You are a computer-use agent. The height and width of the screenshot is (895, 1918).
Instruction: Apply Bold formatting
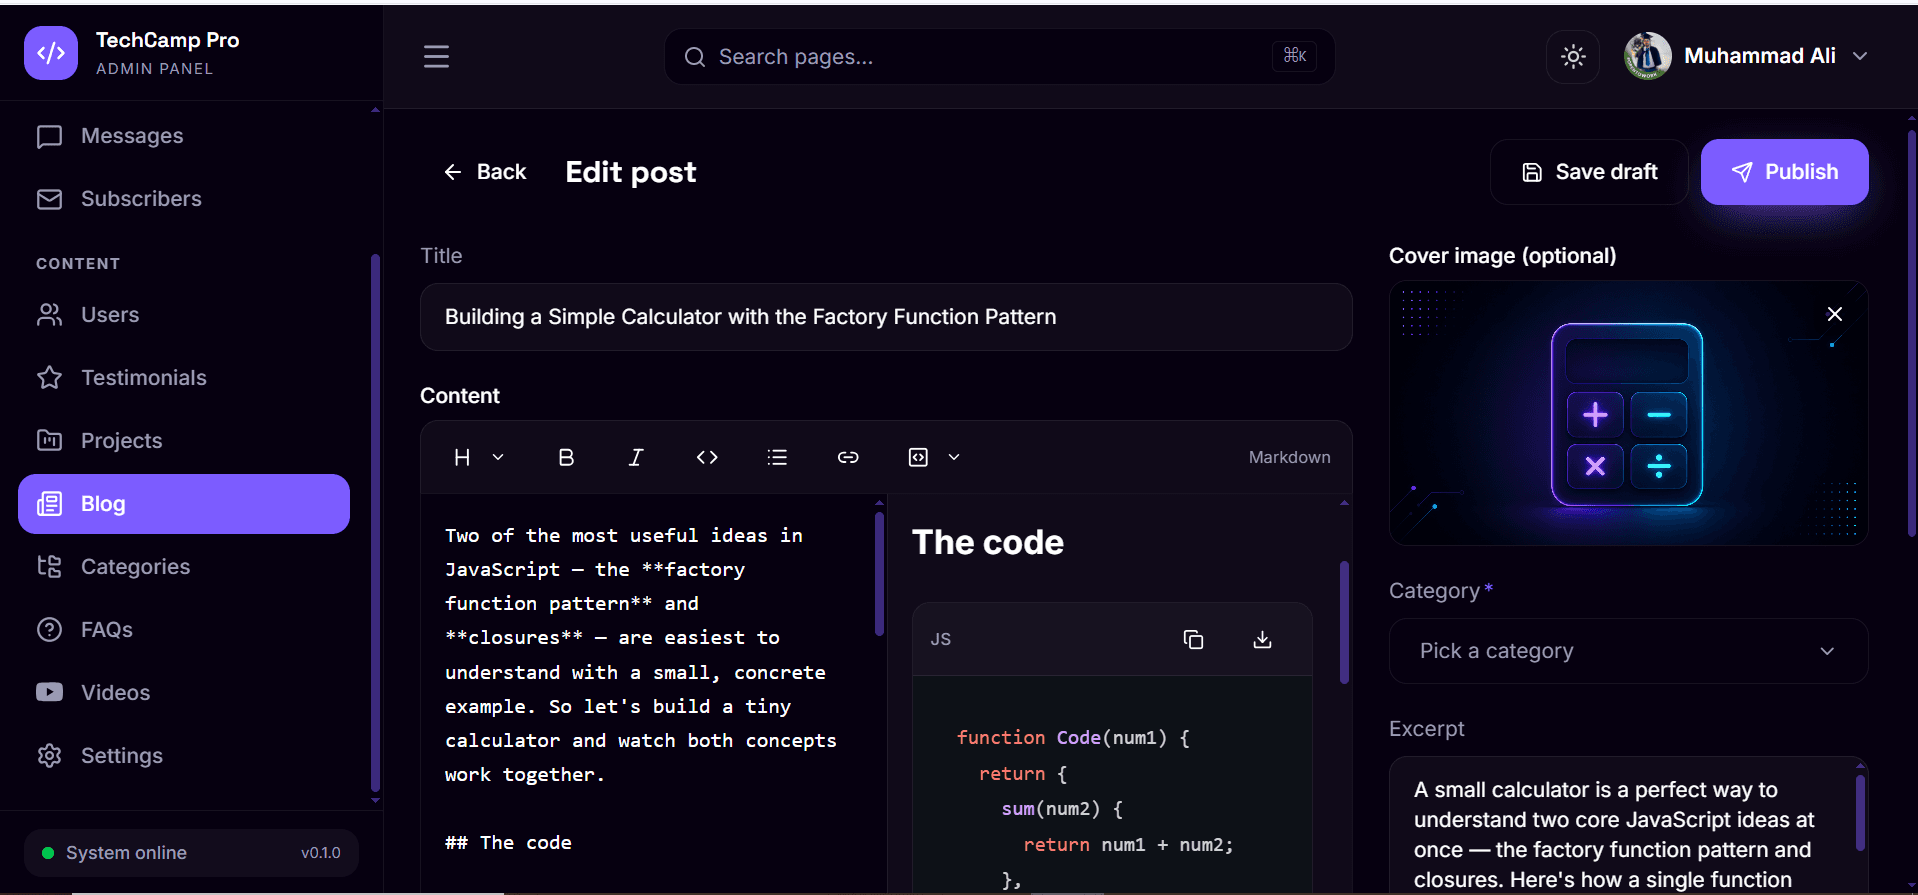pos(566,457)
